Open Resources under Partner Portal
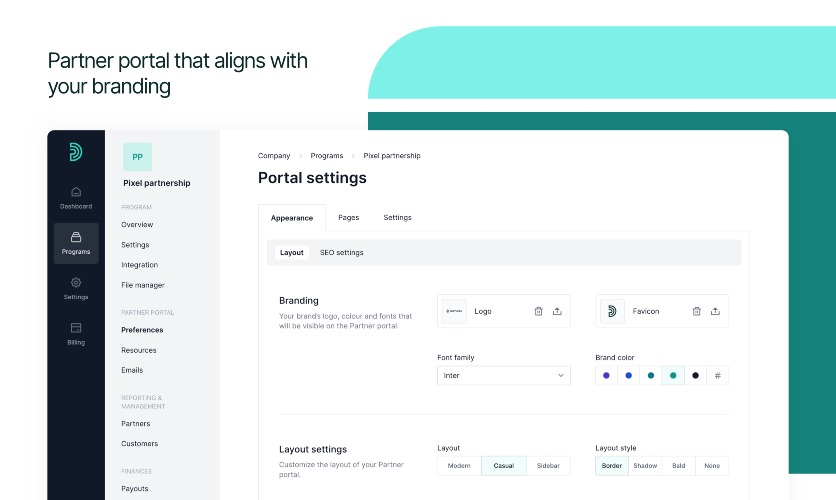This screenshot has width=836, height=500. 139,350
